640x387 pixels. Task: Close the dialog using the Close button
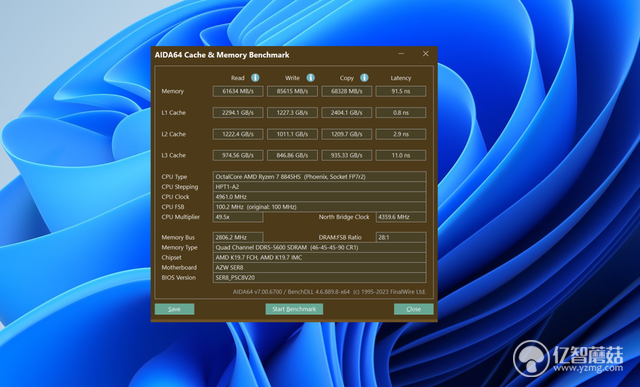(413, 309)
